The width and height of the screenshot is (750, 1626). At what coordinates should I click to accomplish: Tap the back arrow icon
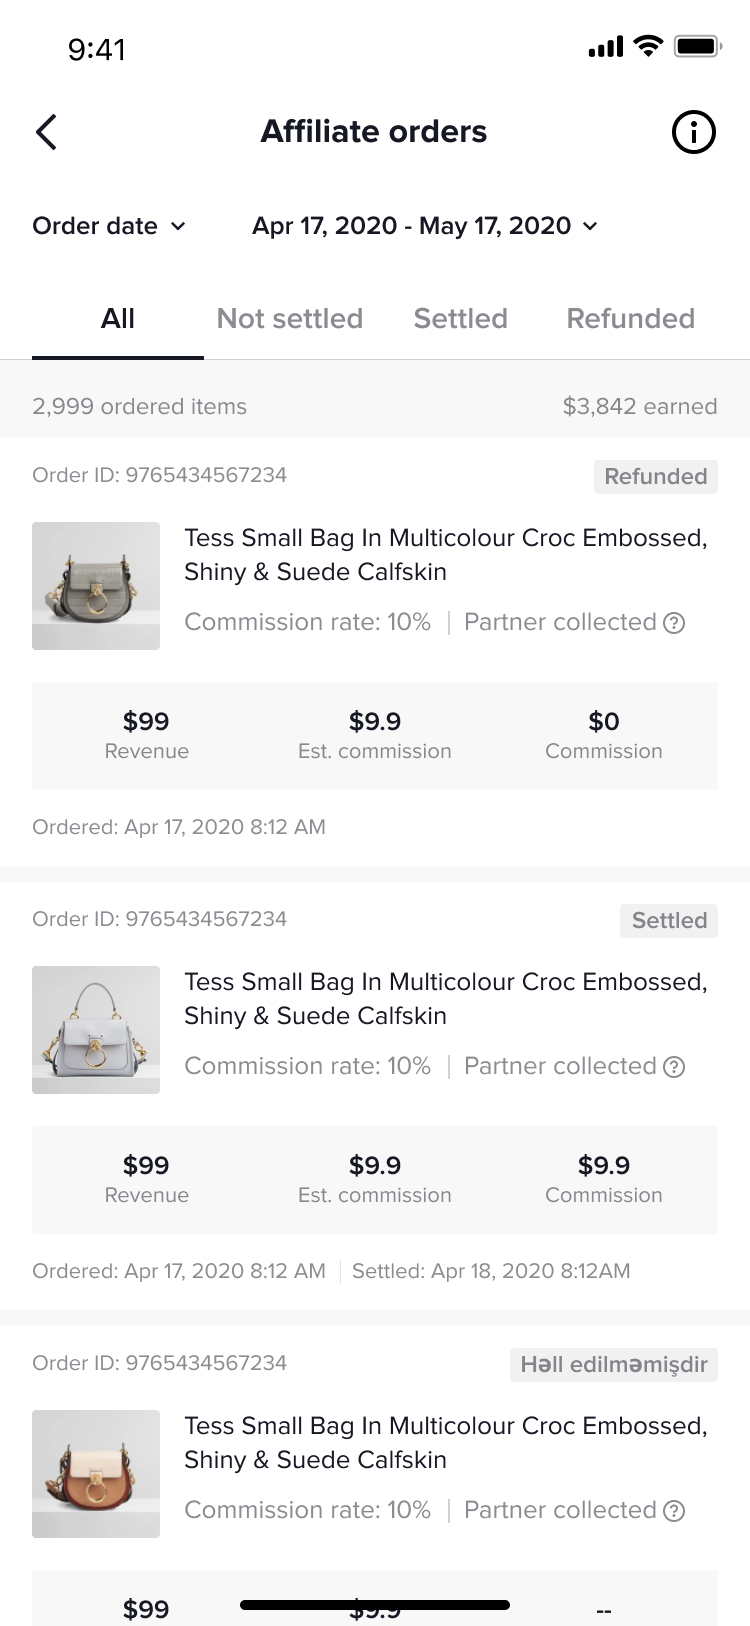(46, 132)
